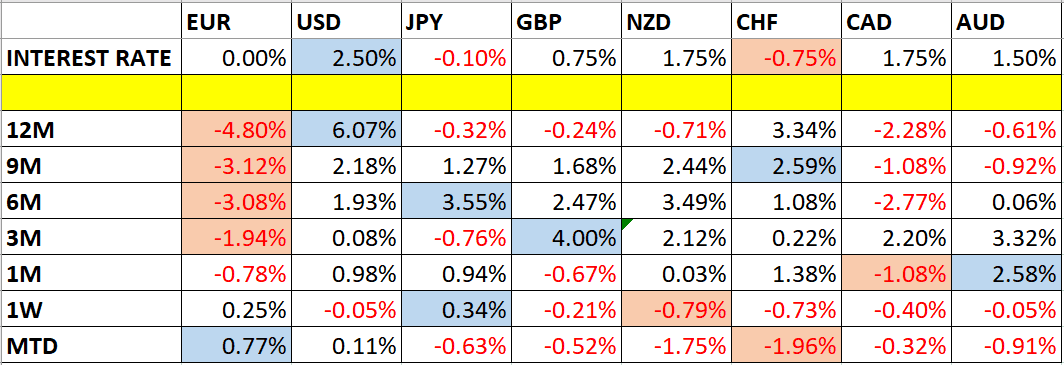Select the CAD 1M cell -1.08%

[x=897, y=274]
